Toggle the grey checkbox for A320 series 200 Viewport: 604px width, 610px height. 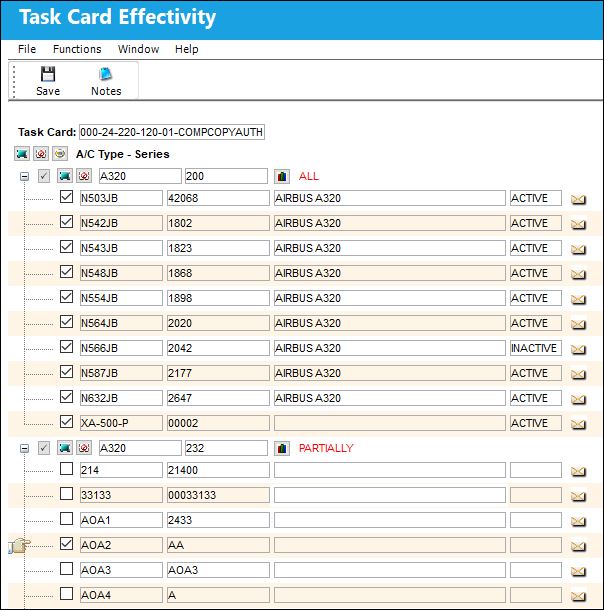(44, 176)
